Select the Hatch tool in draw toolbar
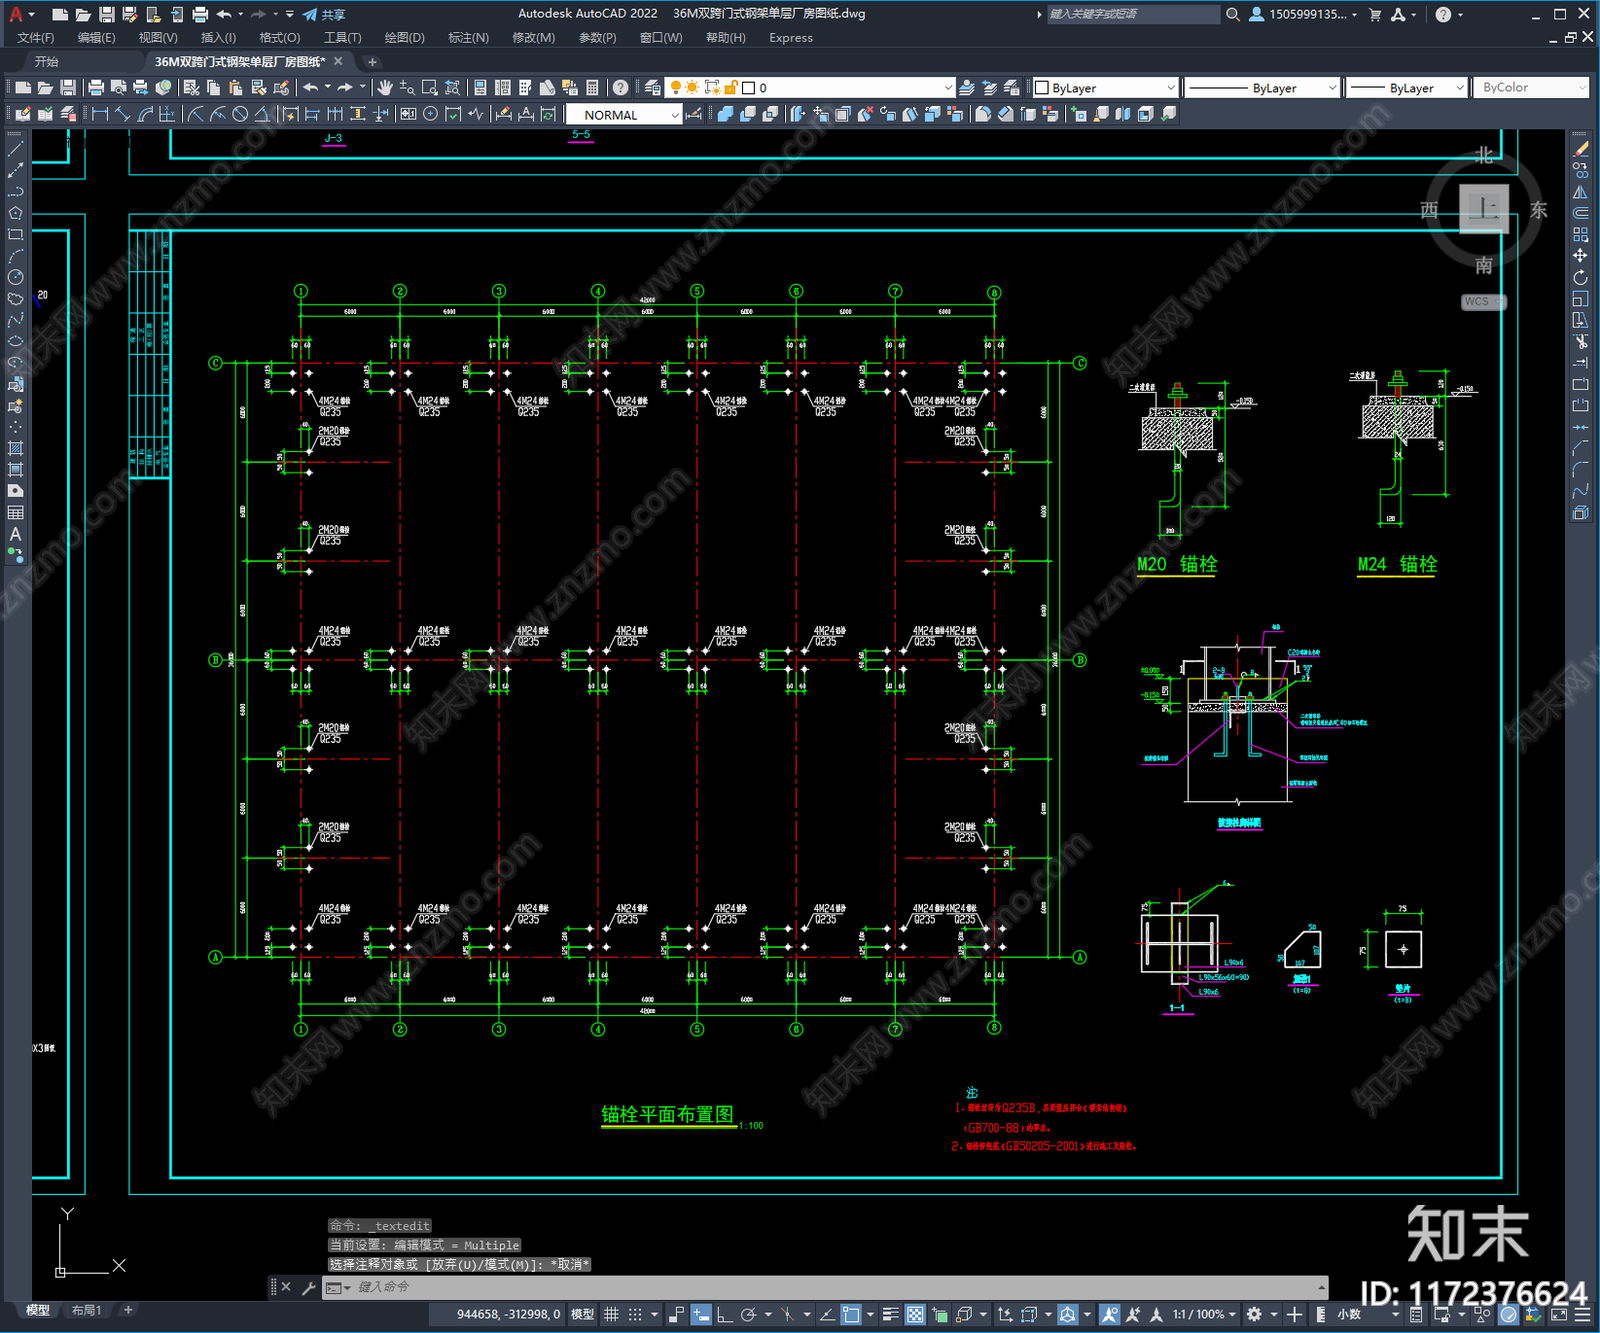Image resolution: width=1600 pixels, height=1333 pixels. [15, 448]
